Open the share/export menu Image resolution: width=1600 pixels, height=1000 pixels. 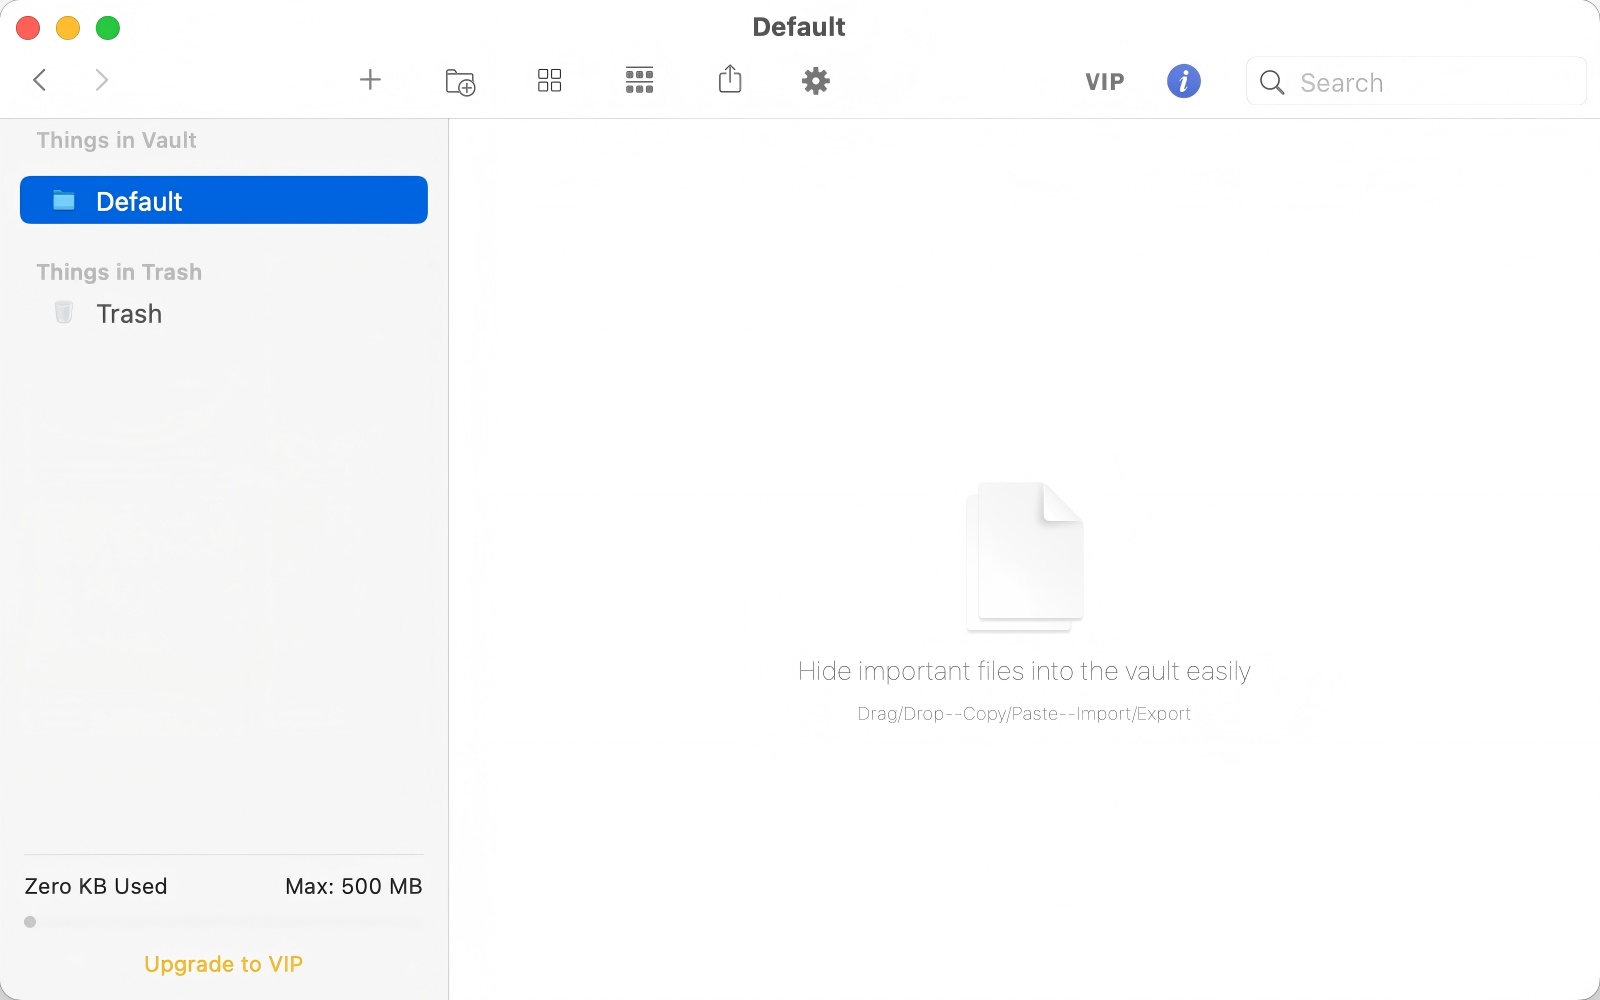coord(730,80)
